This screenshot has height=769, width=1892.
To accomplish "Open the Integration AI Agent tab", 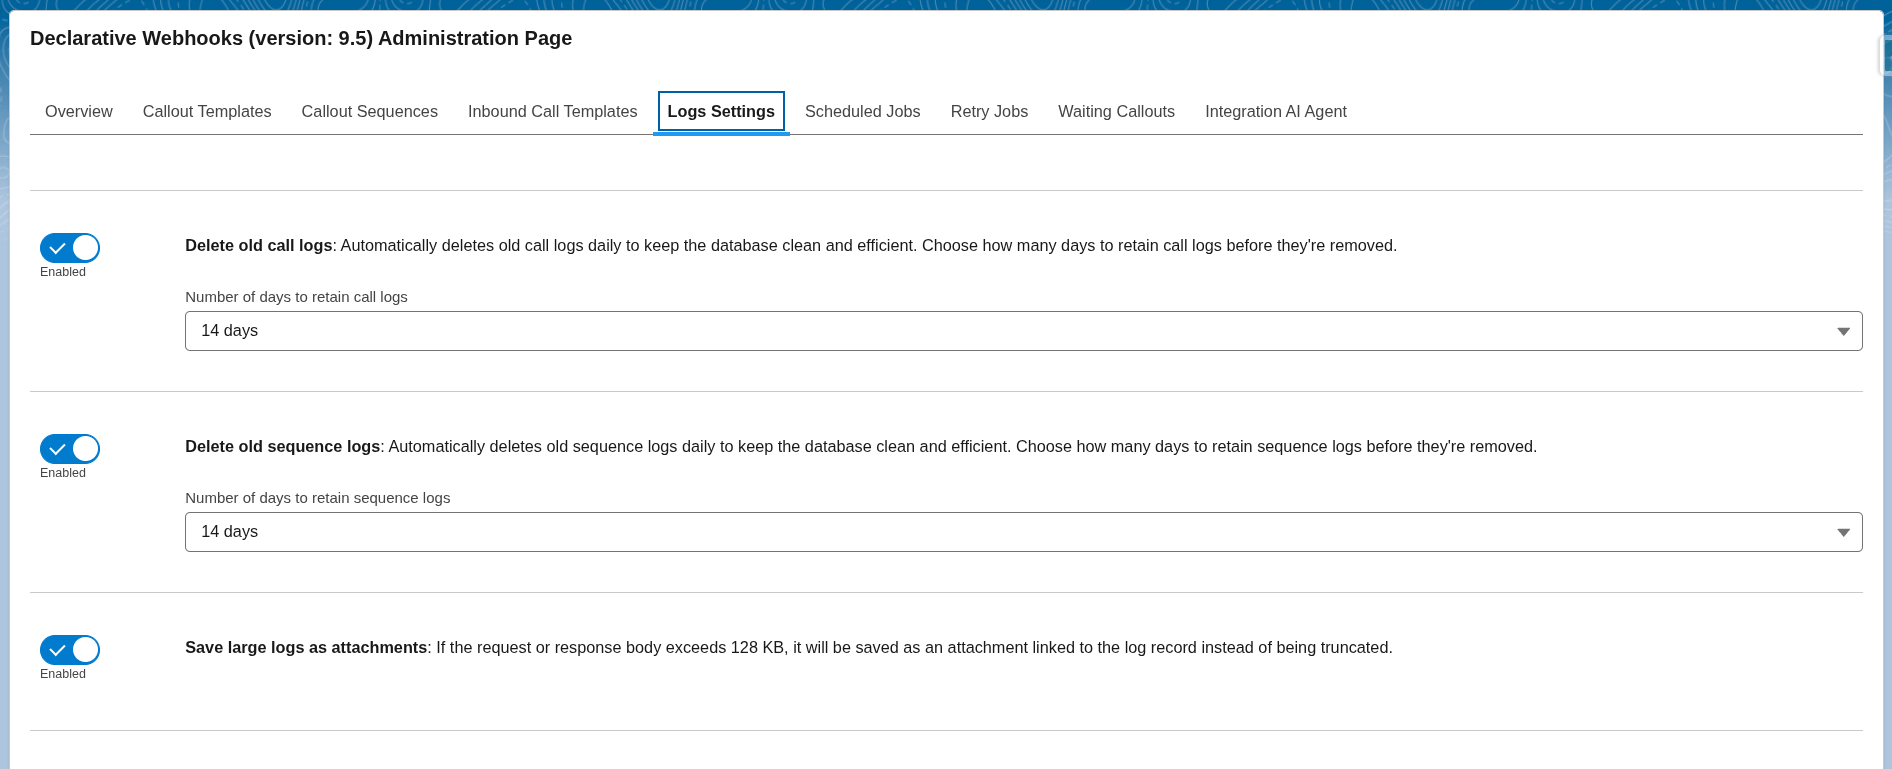I will click(1275, 112).
